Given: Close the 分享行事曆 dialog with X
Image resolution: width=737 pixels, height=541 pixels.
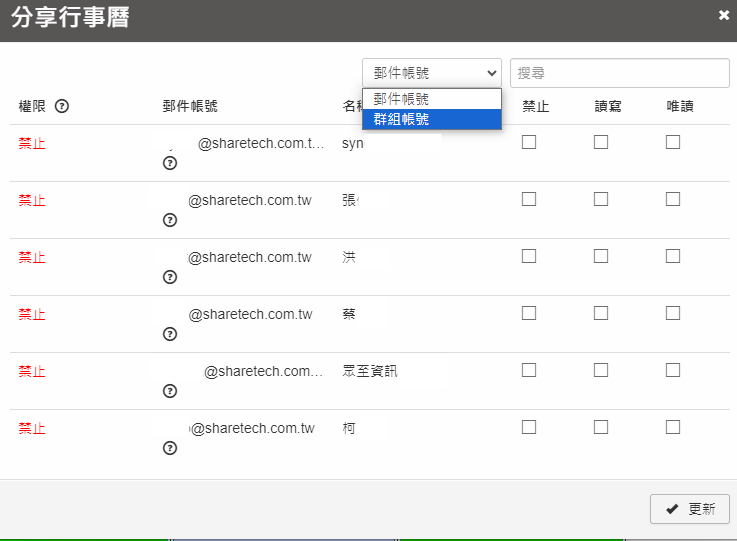Looking at the screenshot, I should (x=724, y=15).
